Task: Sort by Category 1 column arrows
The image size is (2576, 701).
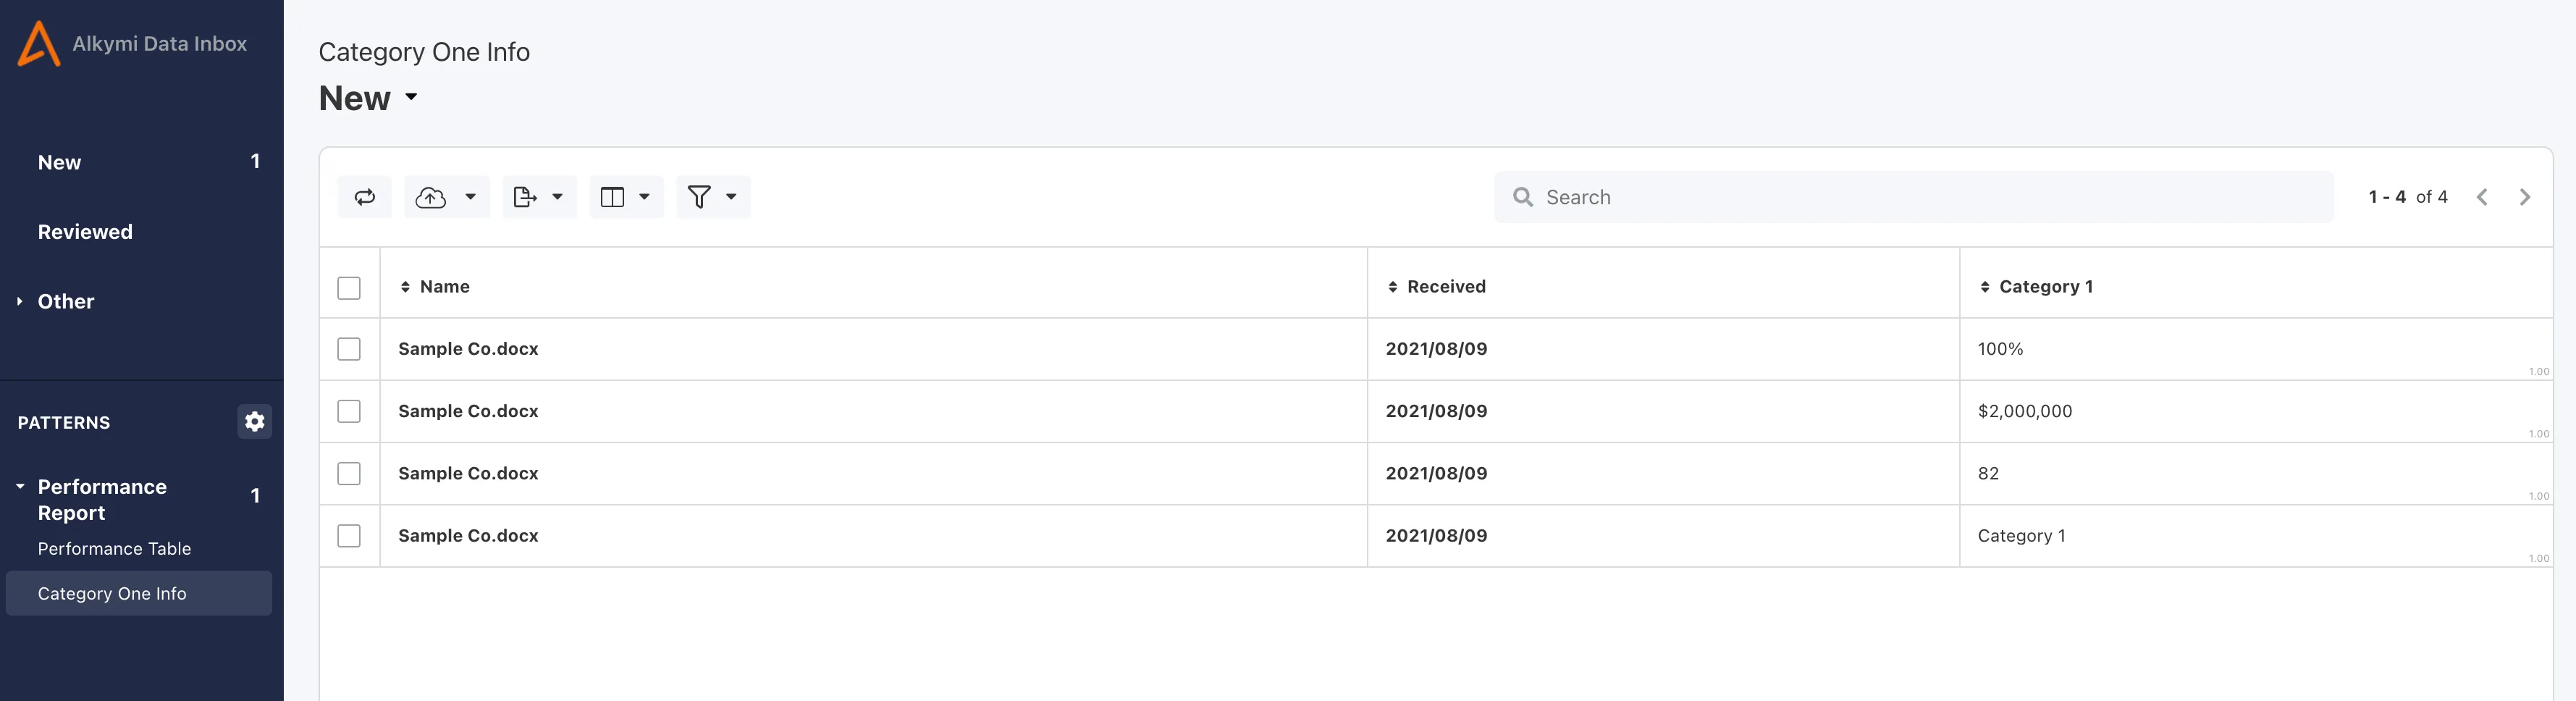Action: (x=1985, y=287)
